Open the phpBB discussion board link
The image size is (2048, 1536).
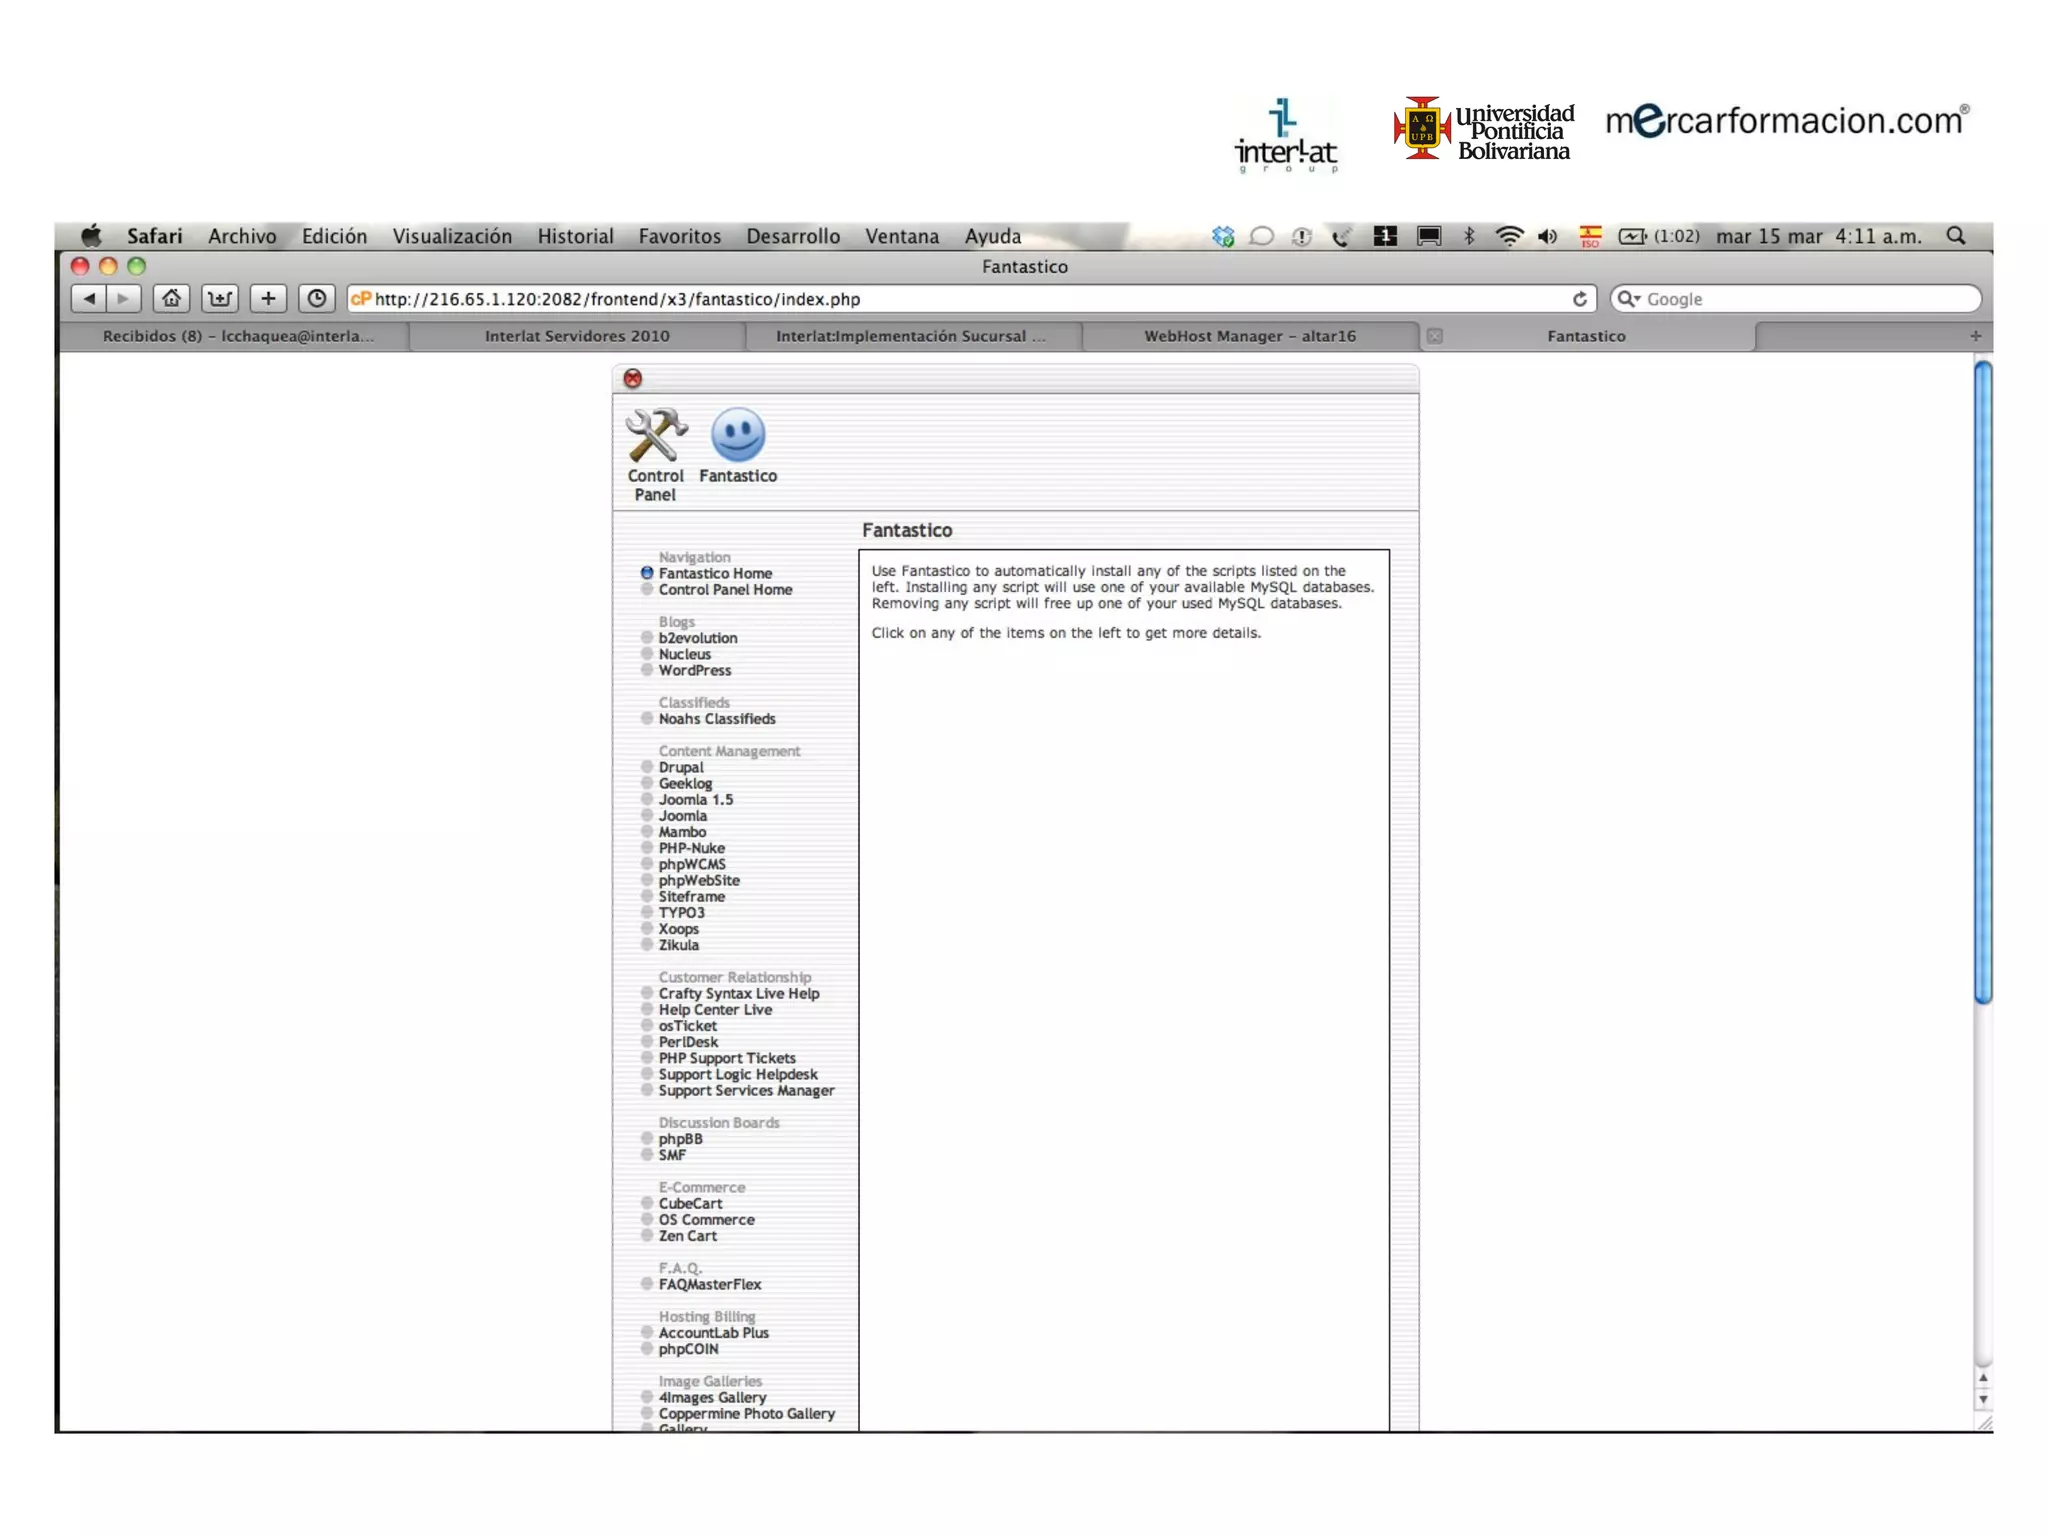coord(680,1138)
